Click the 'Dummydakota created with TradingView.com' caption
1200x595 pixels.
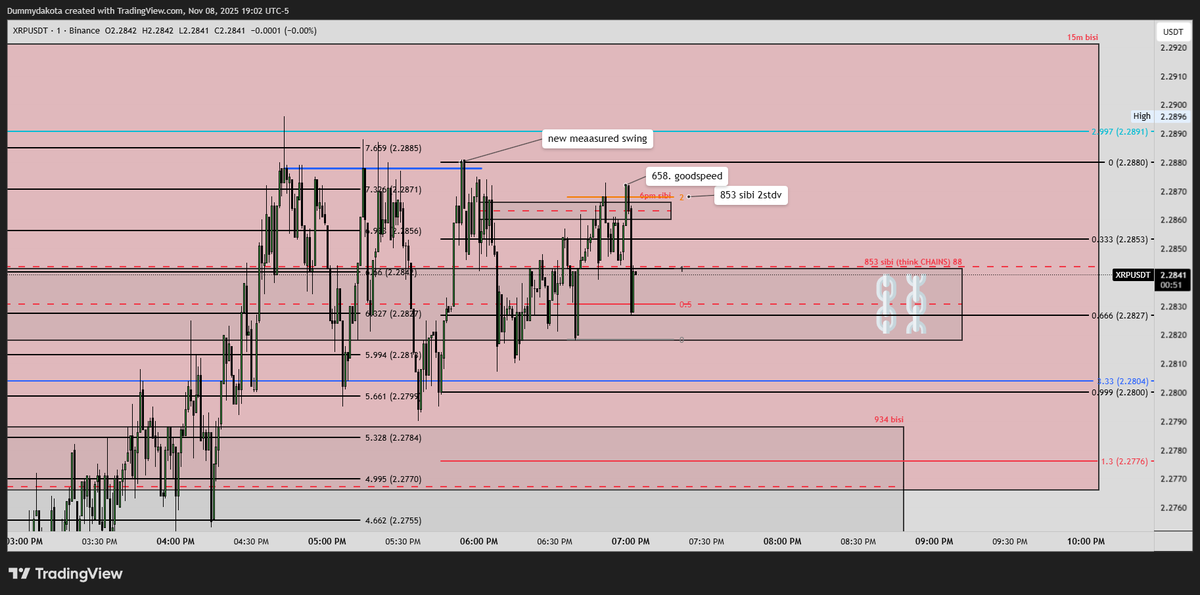click(x=93, y=9)
